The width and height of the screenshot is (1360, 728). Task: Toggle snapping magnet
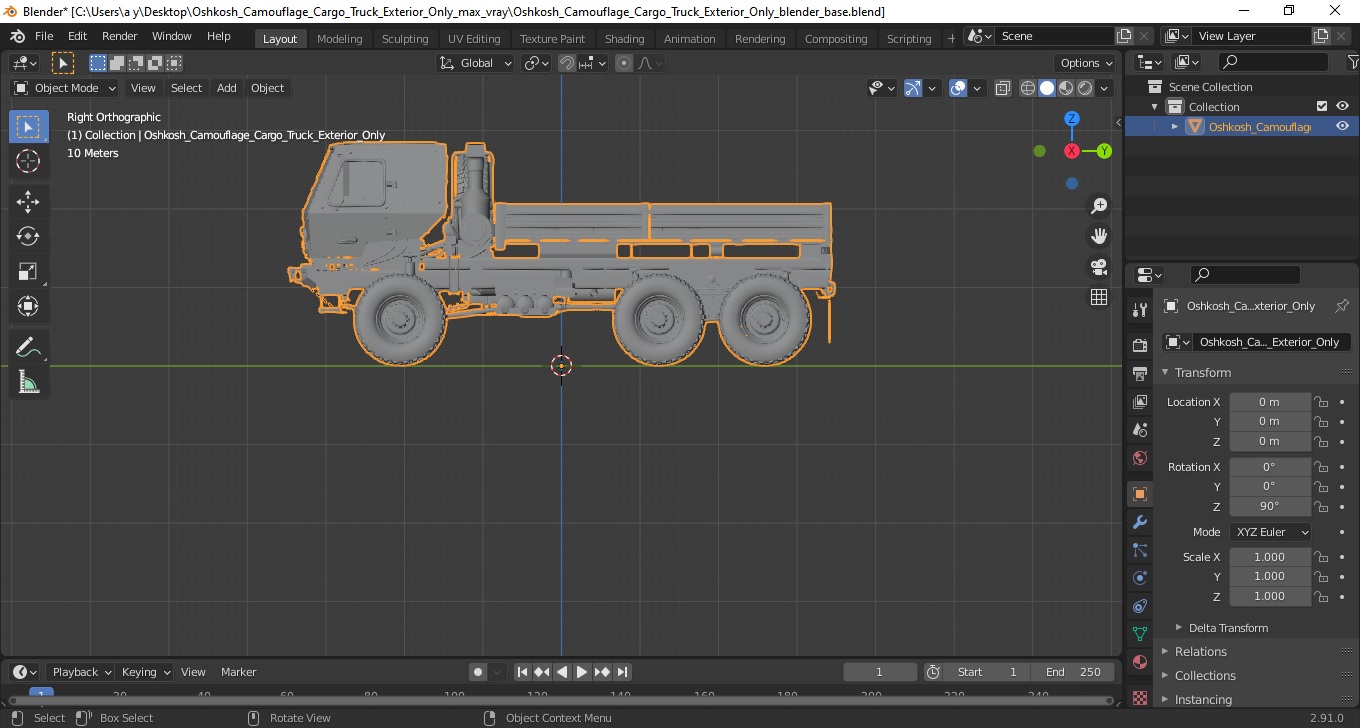pyautogui.click(x=567, y=63)
